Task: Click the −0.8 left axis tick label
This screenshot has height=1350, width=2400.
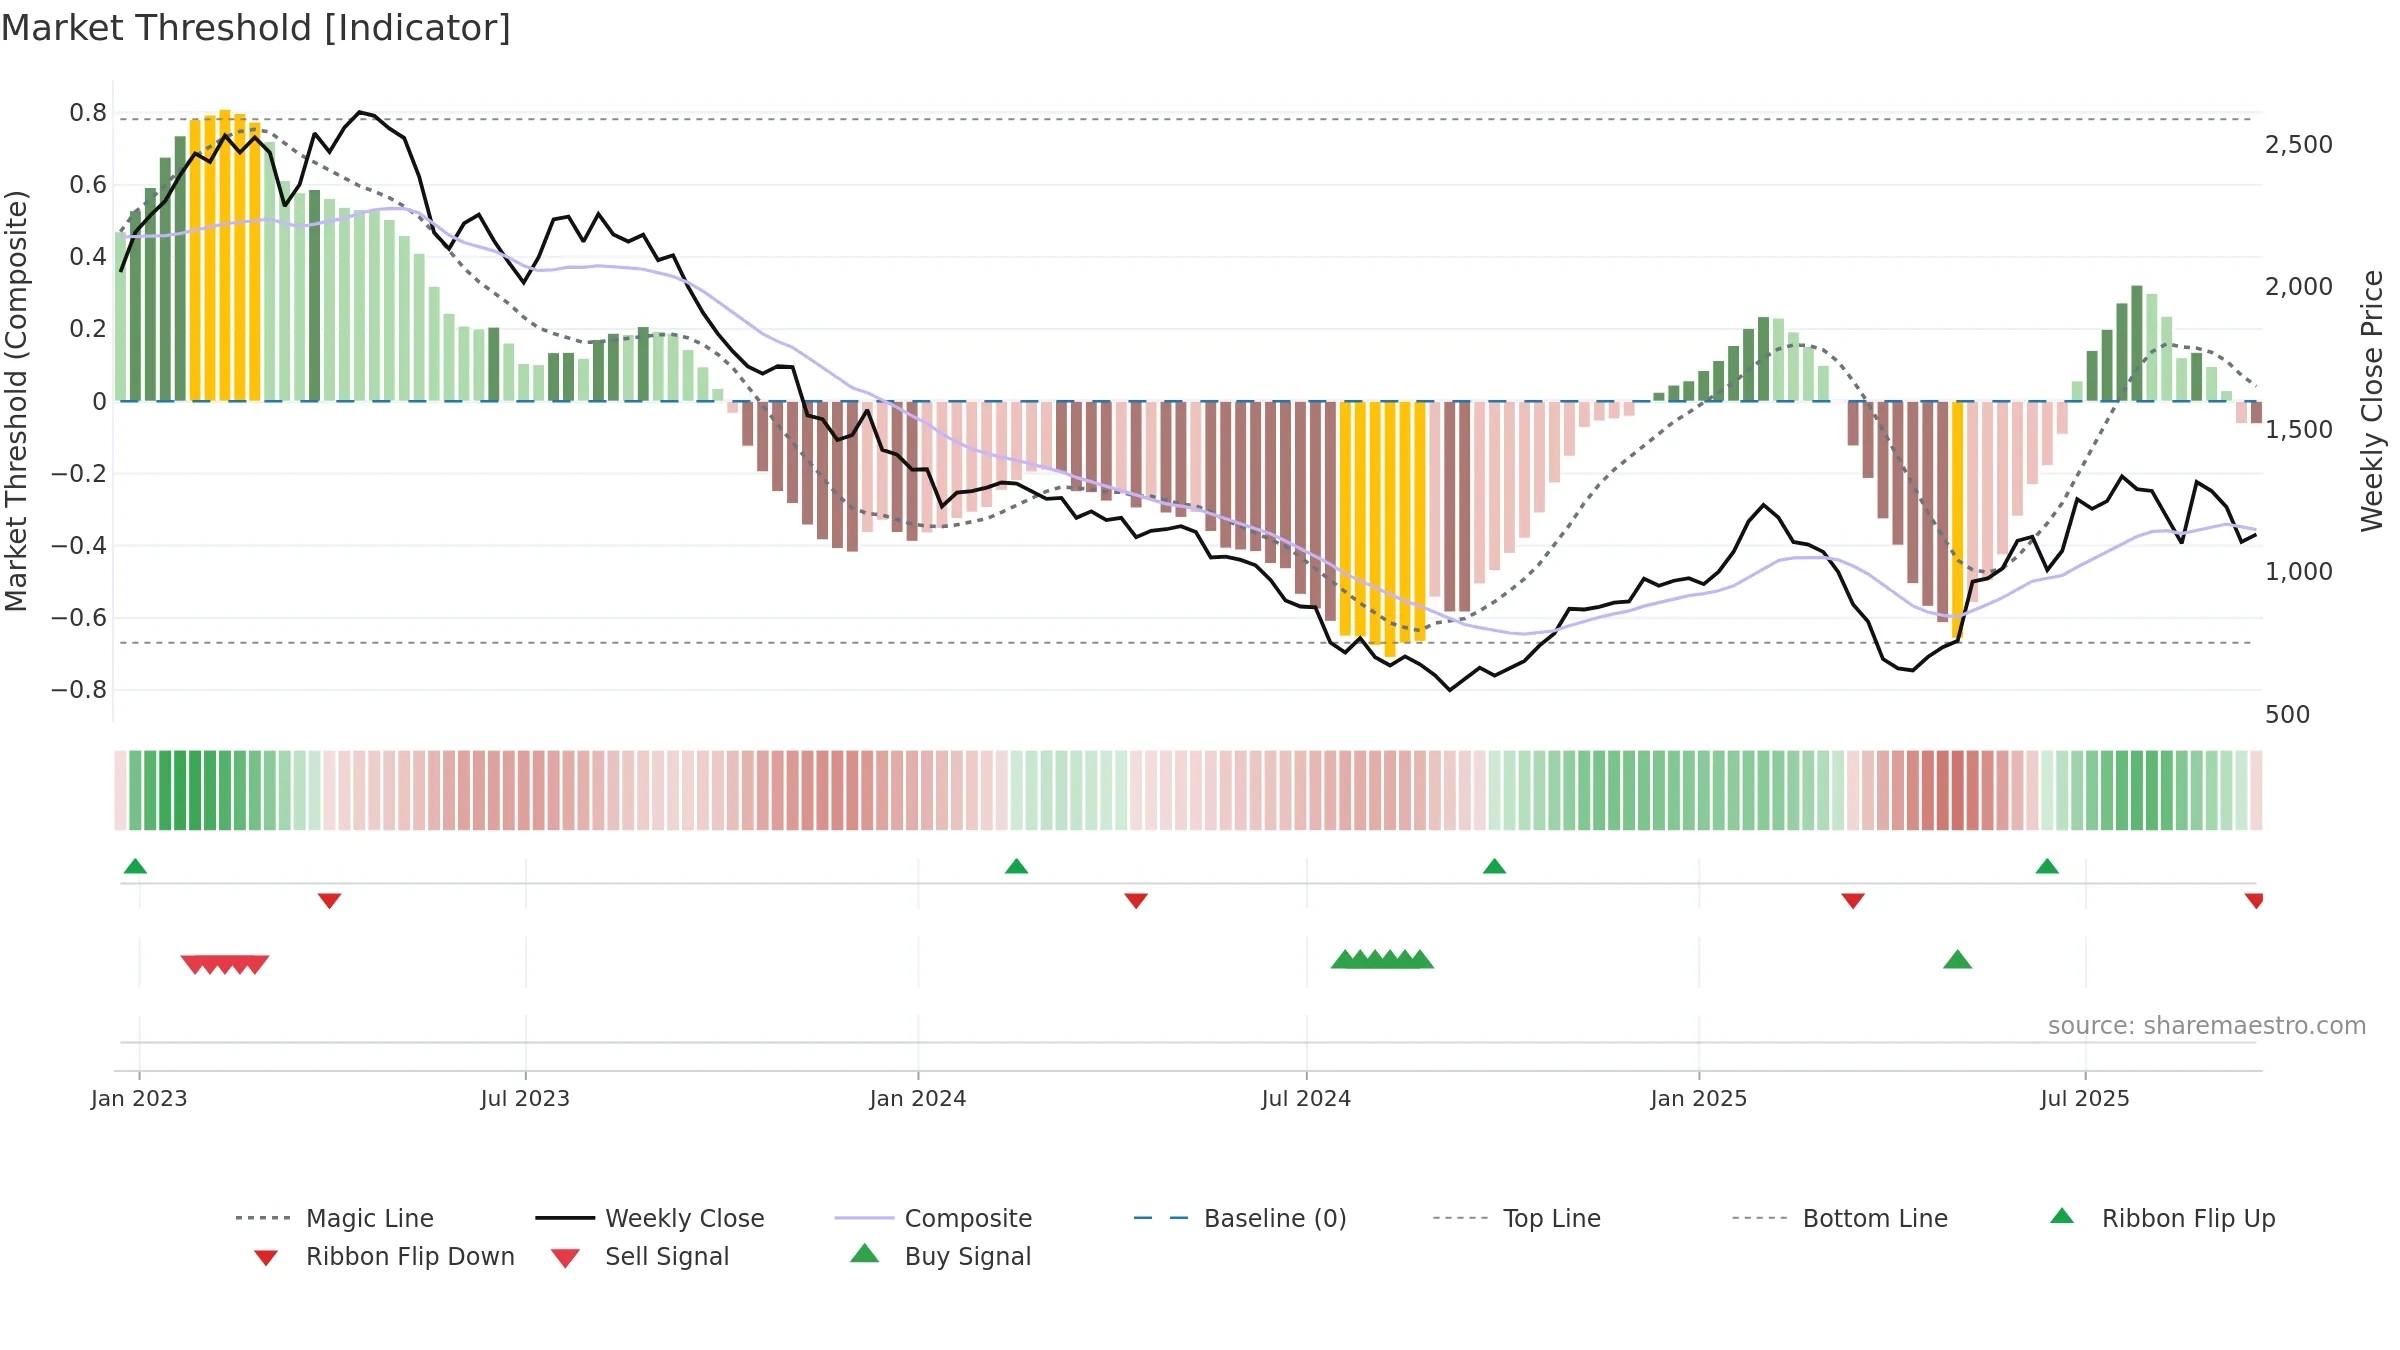Action: pos(78,689)
